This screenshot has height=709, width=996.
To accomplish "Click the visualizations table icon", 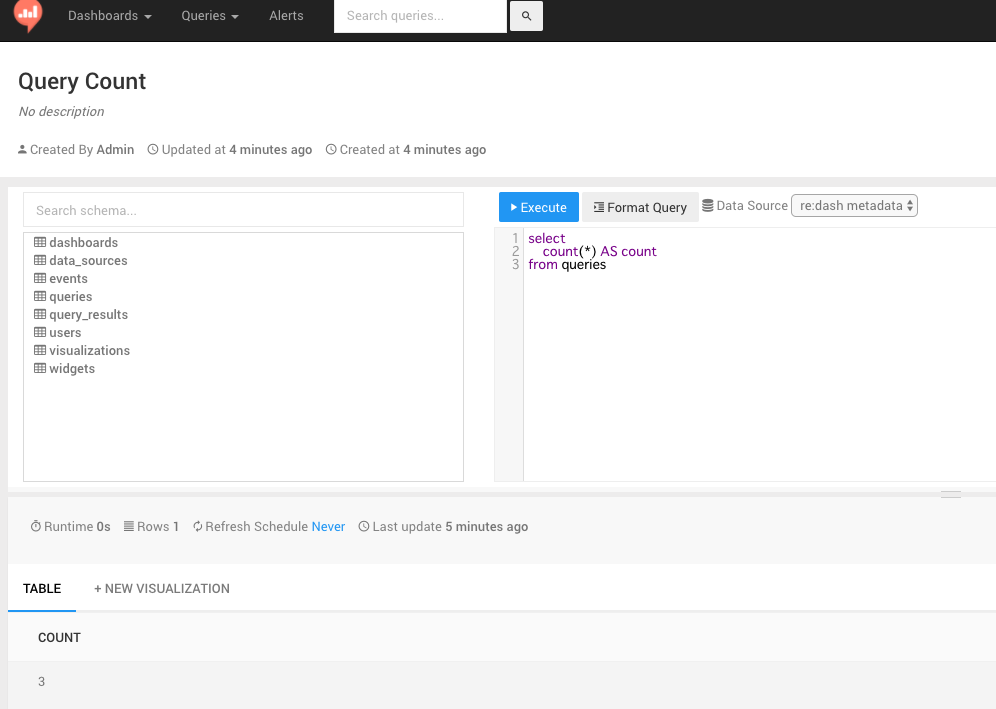I will tap(40, 350).
